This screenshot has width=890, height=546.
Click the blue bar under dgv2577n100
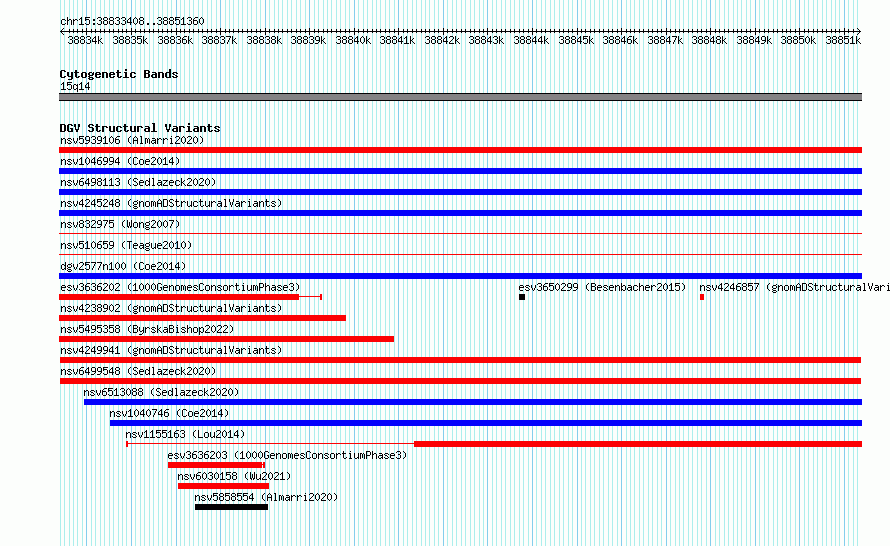point(460,276)
